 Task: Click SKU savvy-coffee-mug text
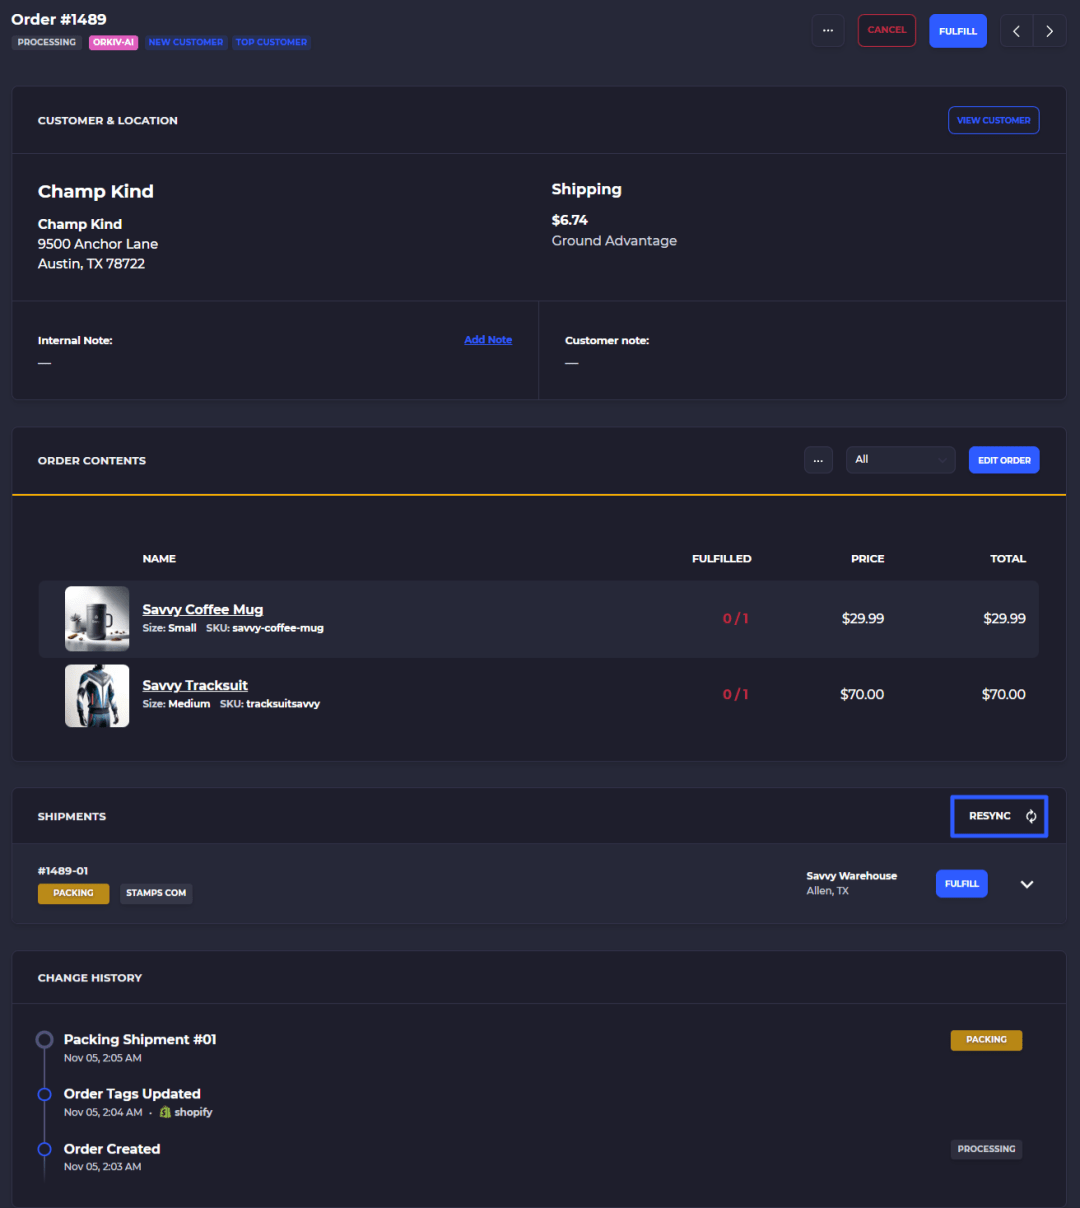265,628
